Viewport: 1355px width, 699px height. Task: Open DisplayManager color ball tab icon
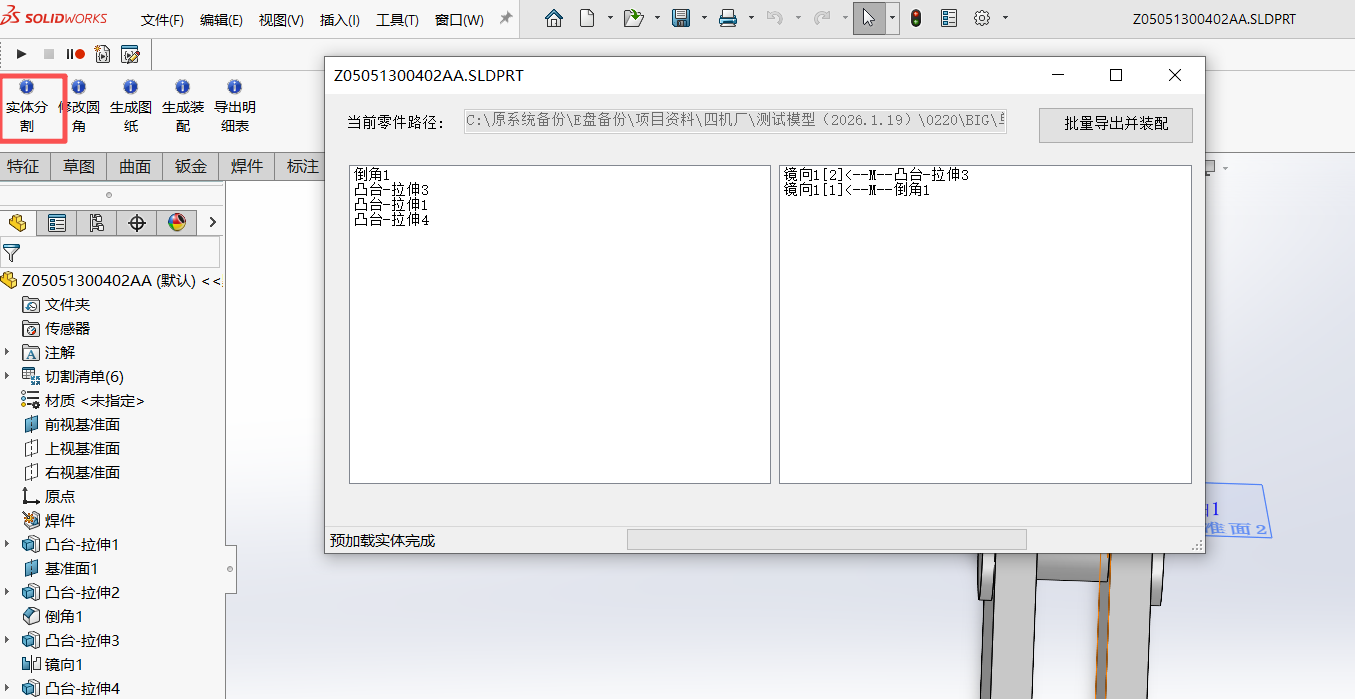[177, 222]
